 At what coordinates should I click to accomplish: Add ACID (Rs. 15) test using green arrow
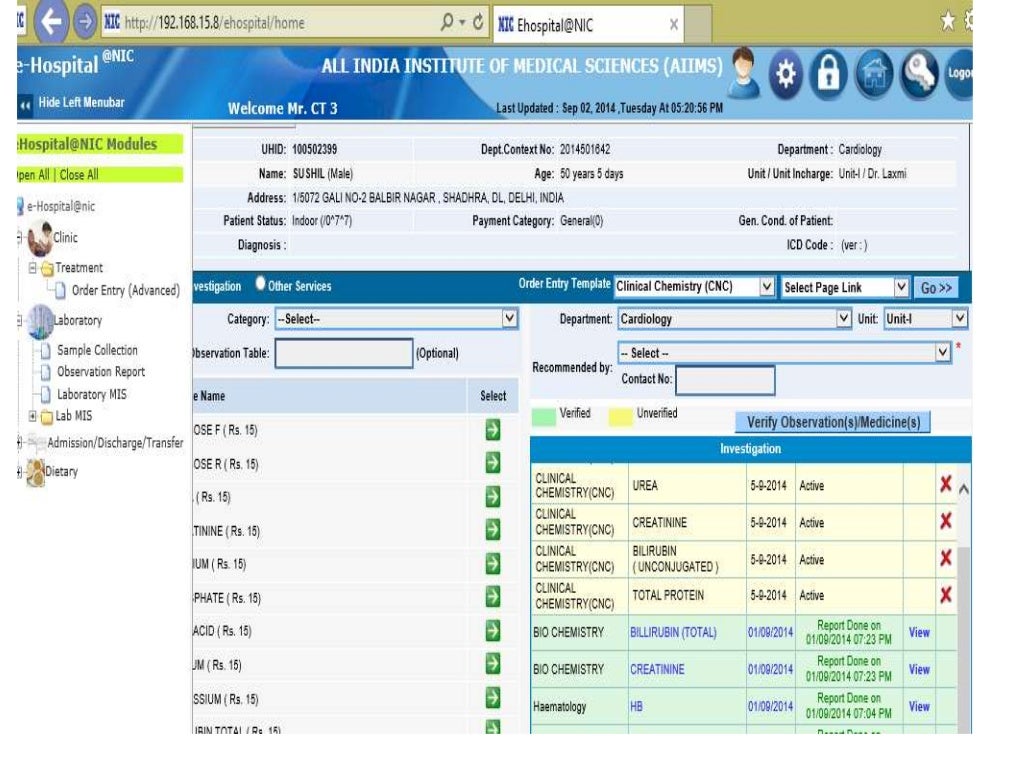click(493, 630)
